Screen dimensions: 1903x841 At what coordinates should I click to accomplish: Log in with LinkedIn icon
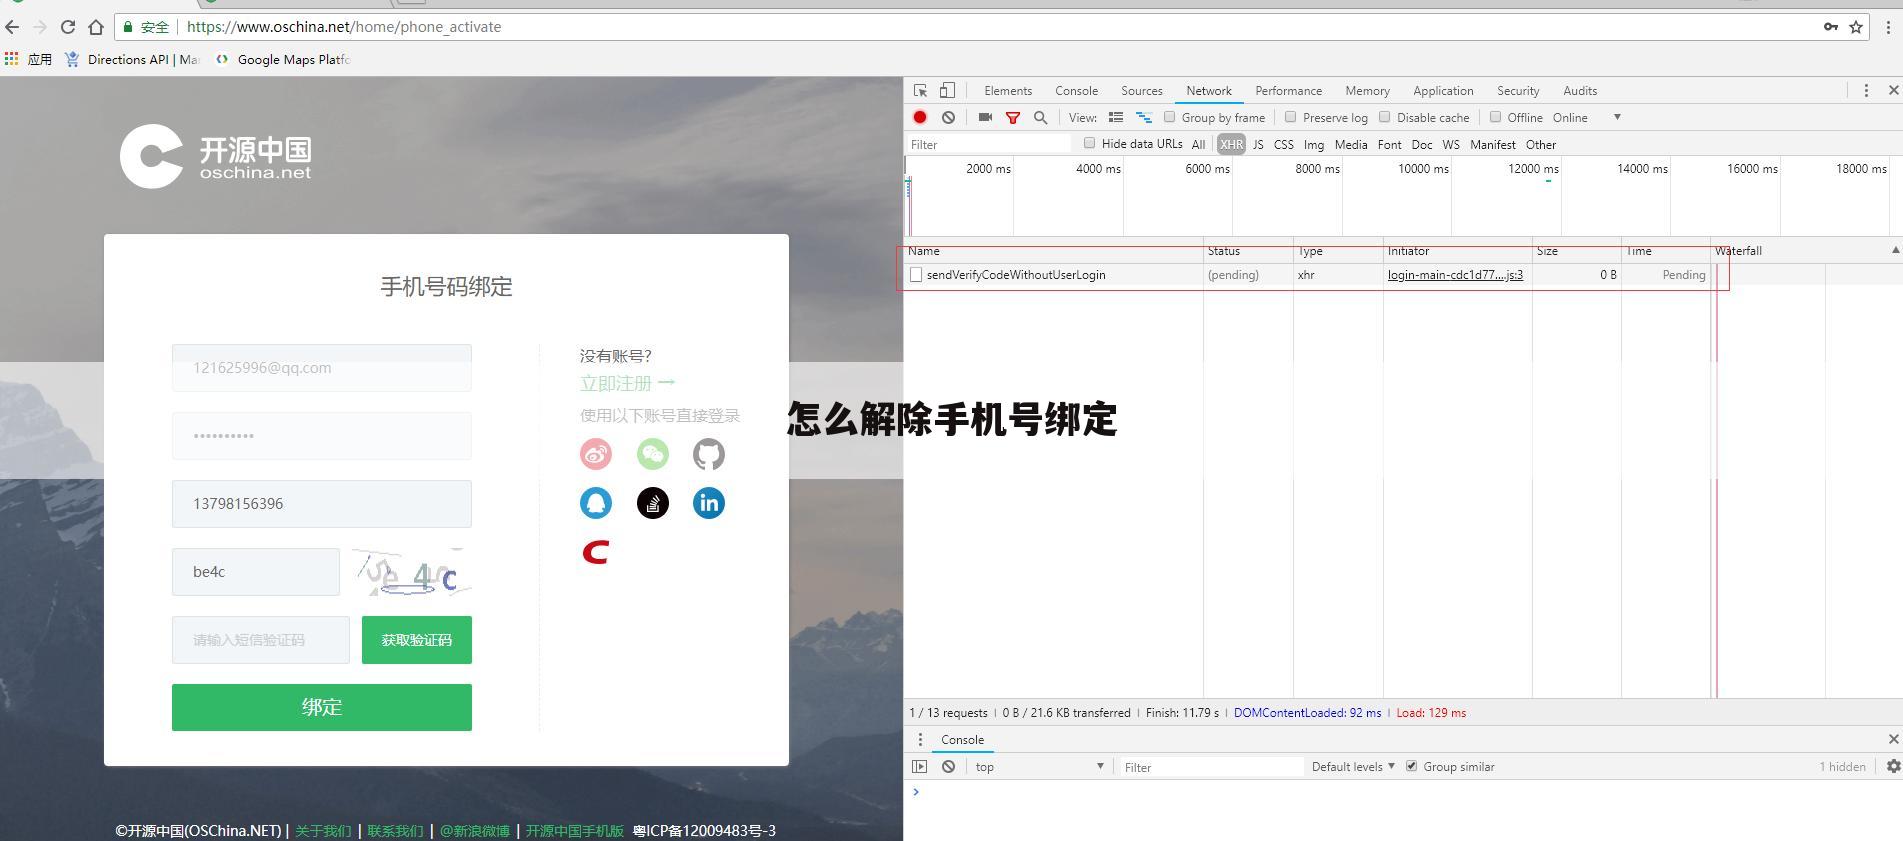tap(709, 503)
